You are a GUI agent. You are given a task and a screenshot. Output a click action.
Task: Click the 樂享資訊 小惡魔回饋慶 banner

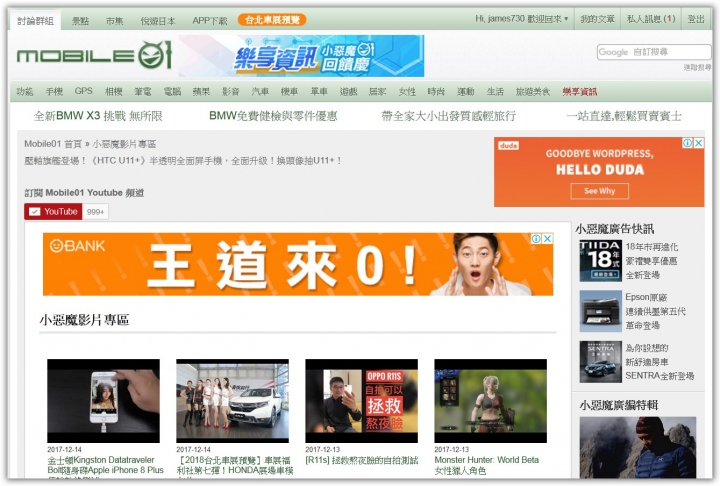[301, 56]
